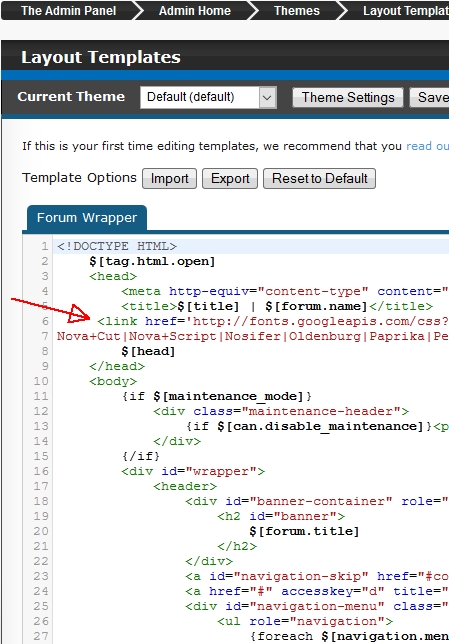Click the <header> tag line

[x=185, y=486]
